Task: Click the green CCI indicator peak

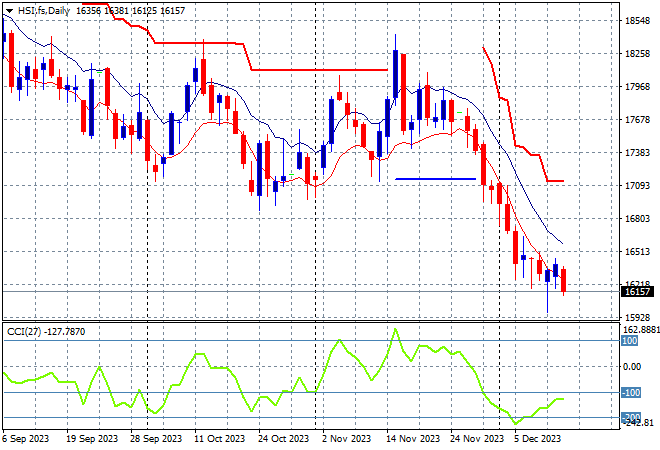Action: (x=395, y=329)
